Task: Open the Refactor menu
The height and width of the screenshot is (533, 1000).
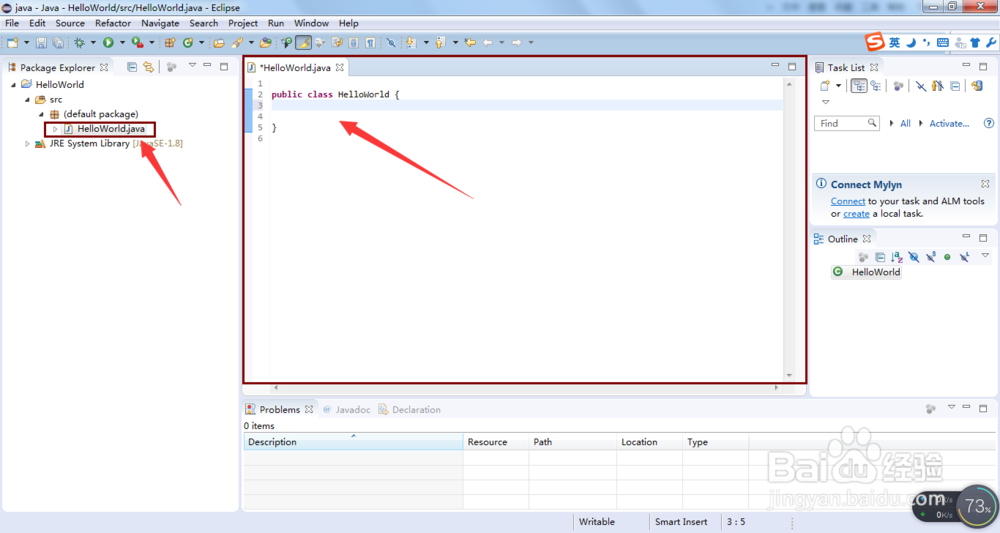Action: point(113,23)
